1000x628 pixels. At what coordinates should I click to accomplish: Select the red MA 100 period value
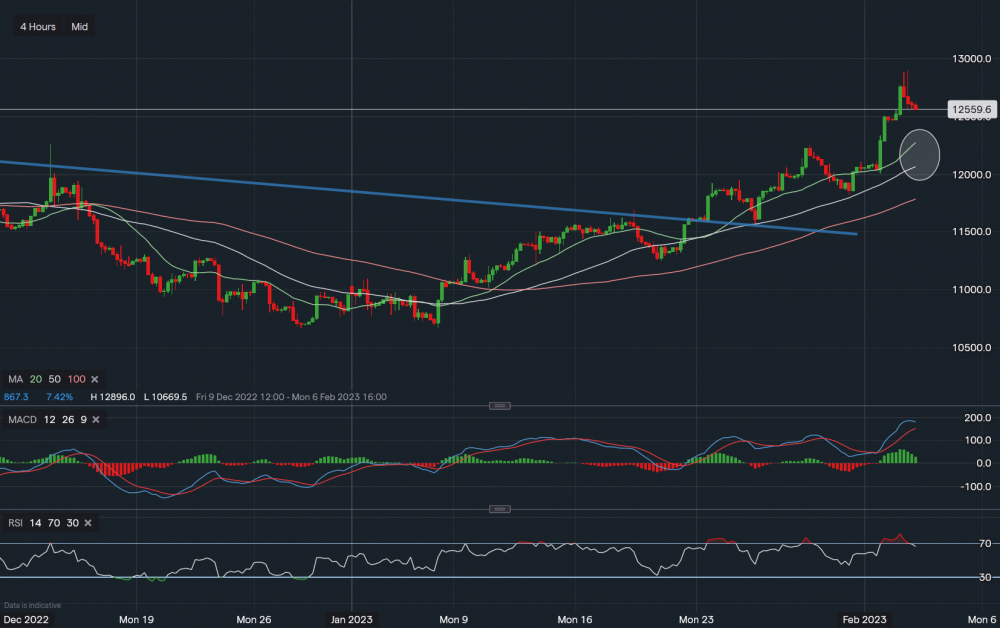[x=76, y=380]
